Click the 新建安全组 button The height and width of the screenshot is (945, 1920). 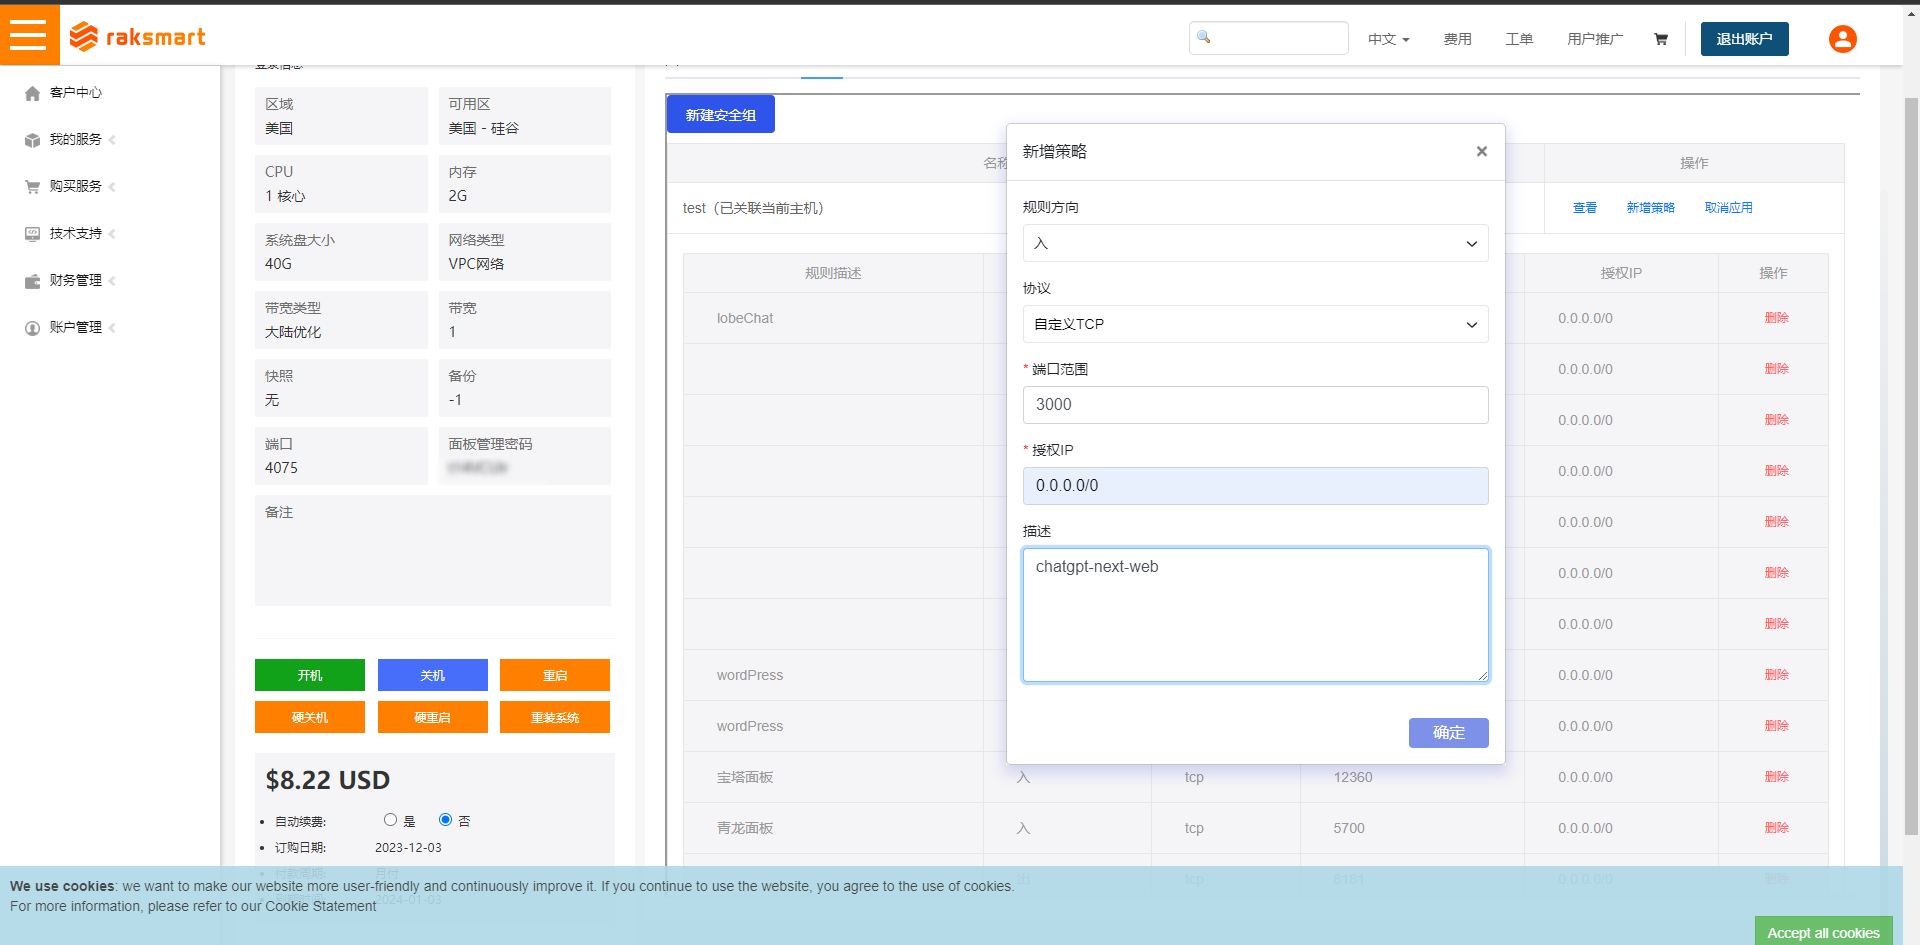720,113
